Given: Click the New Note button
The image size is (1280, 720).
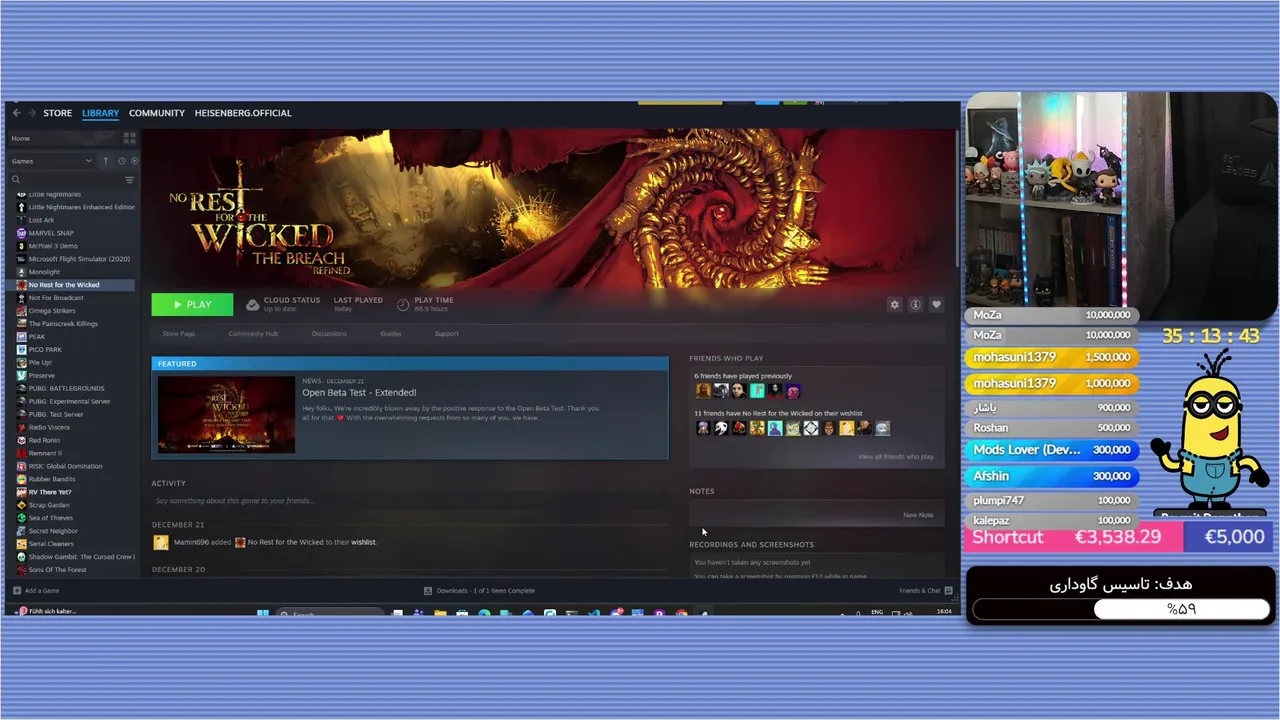Looking at the screenshot, I should click(x=918, y=515).
